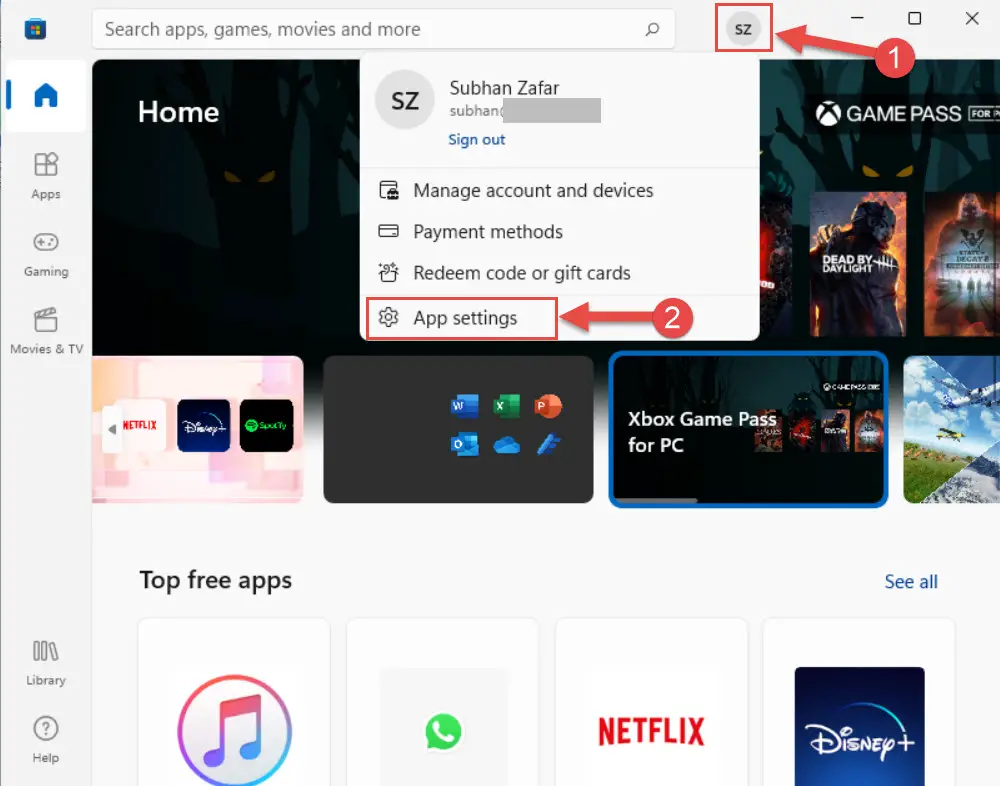Close the Microsoft Store window
Screen dimensions: 1000x786
tap(972, 19)
